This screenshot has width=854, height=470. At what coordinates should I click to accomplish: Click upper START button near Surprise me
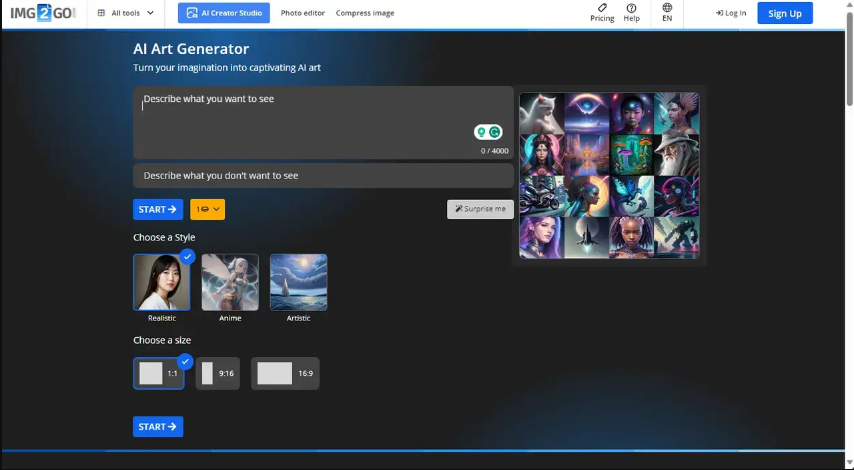(158, 209)
